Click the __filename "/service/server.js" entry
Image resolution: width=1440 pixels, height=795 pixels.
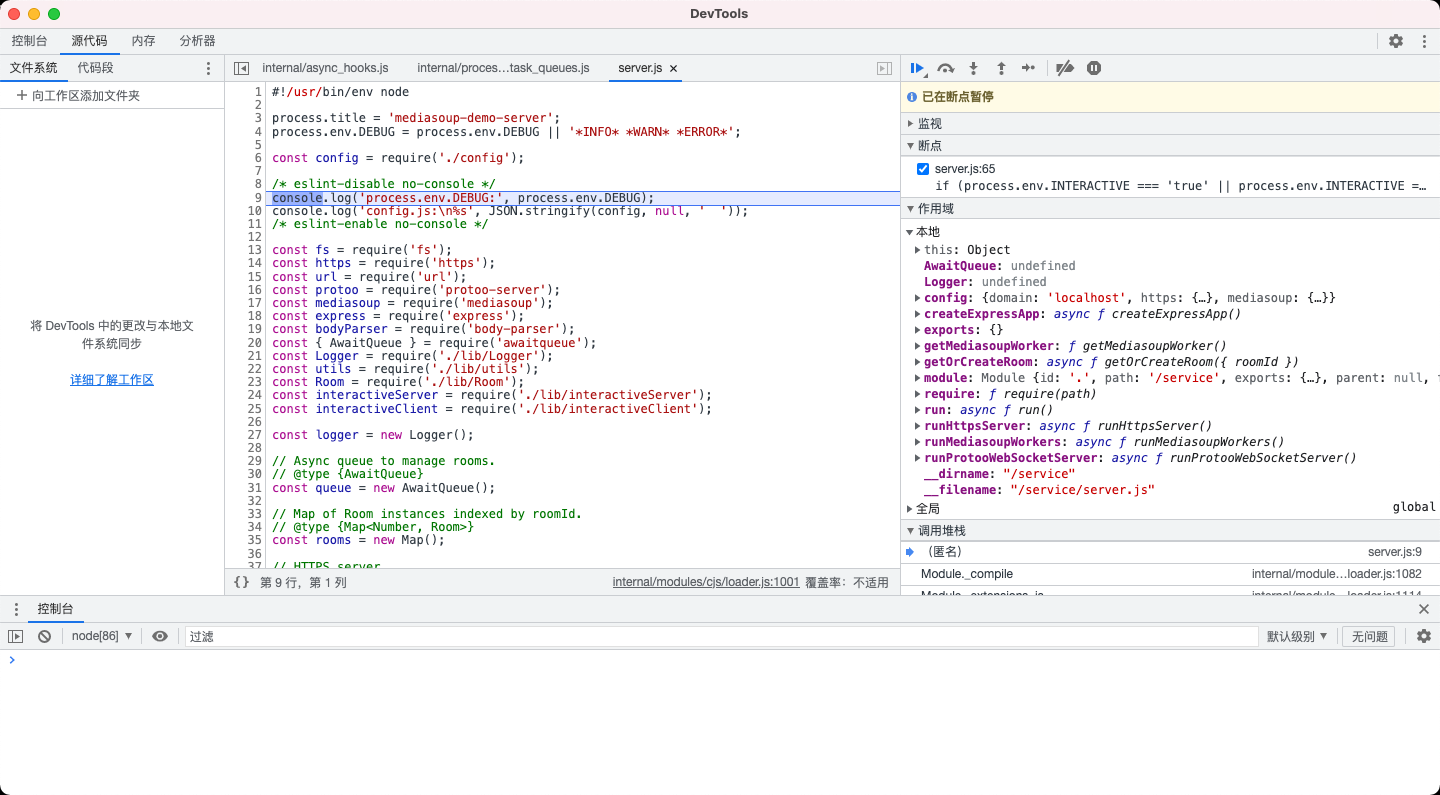coord(1039,490)
